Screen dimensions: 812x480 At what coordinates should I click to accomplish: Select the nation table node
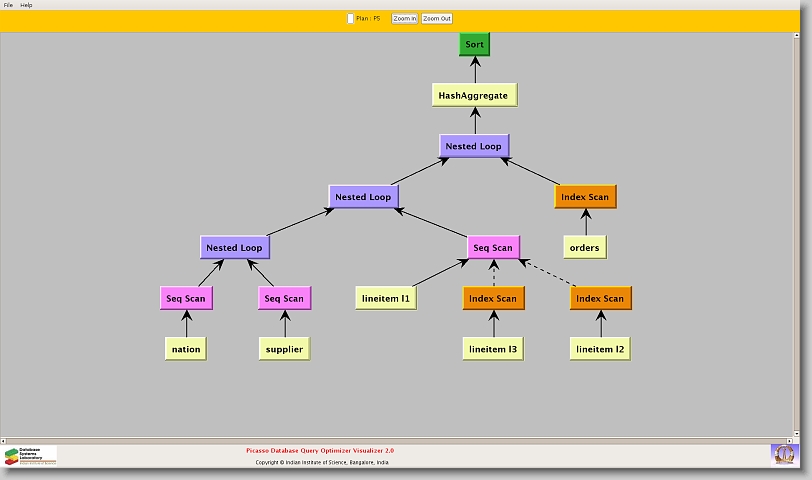click(186, 349)
